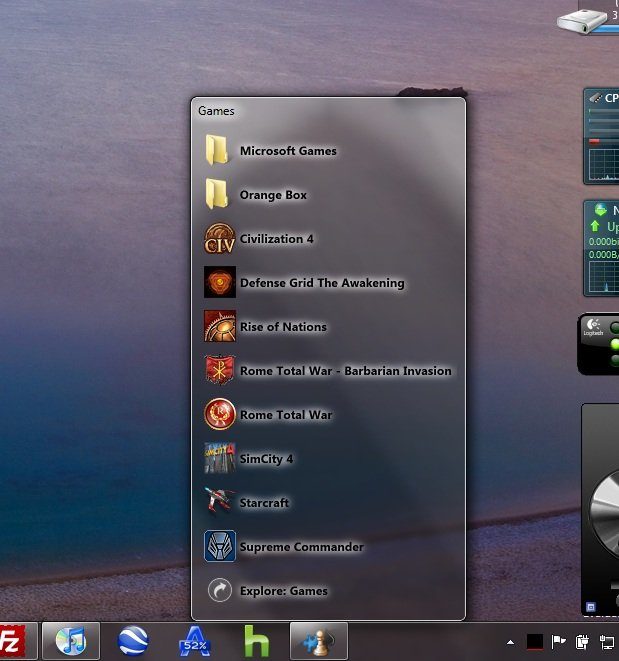This screenshot has height=661, width=619.
Task: Click the power plug tray icon
Action: 582,642
